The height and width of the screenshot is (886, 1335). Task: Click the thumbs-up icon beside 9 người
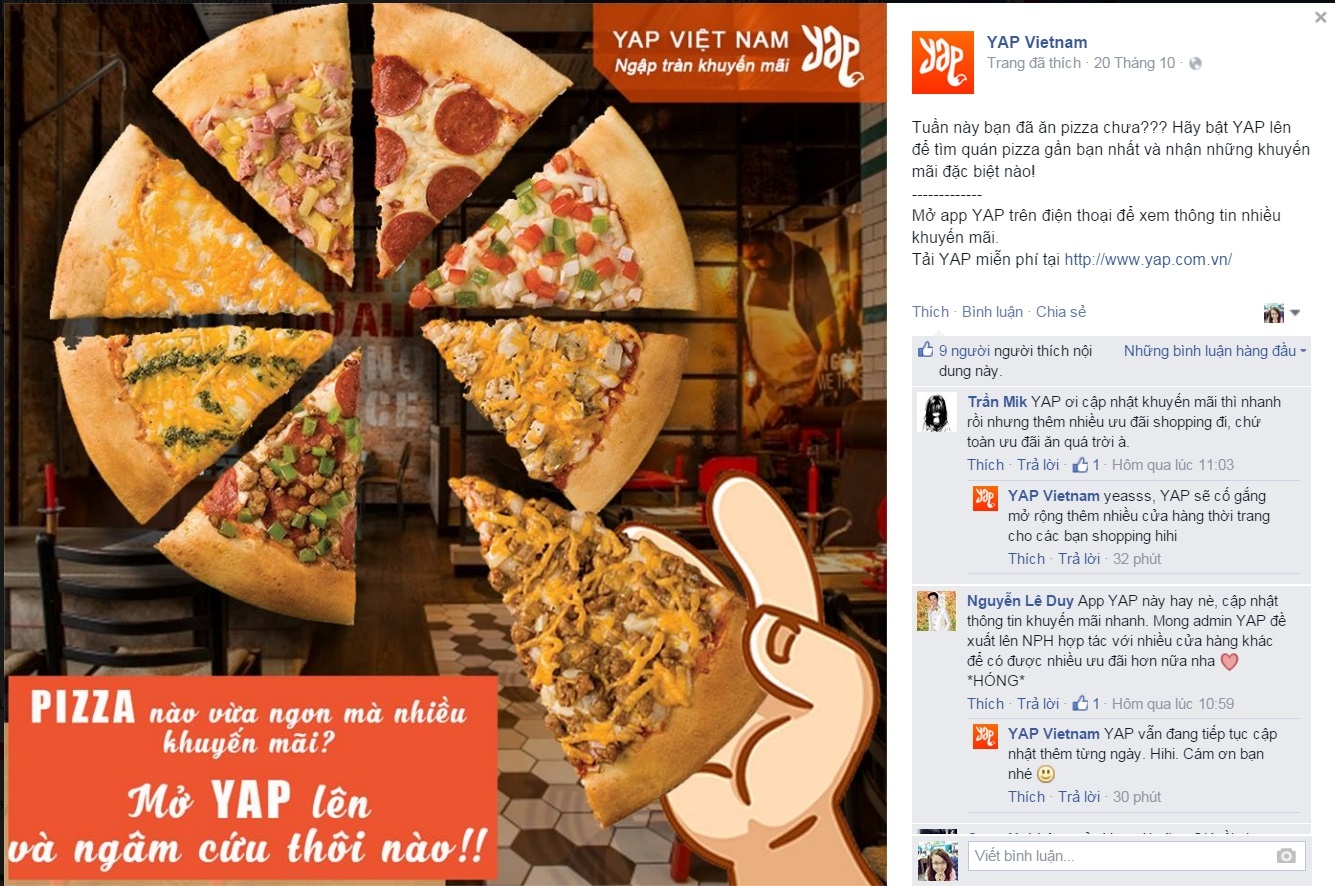pos(925,350)
